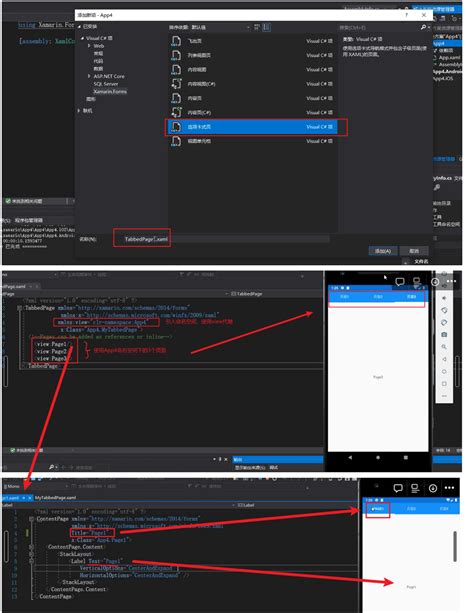The height and width of the screenshot is (613, 474).
Task: Click the 内容页 template file icon
Action: click(x=176, y=98)
